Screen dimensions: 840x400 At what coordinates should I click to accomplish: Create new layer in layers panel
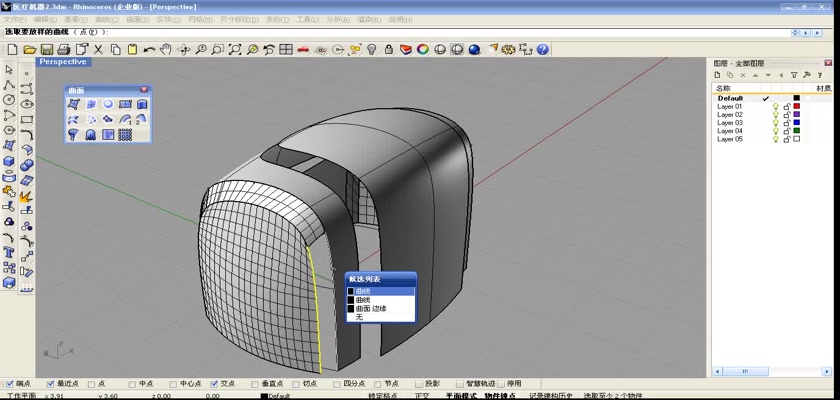pos(718,75)
